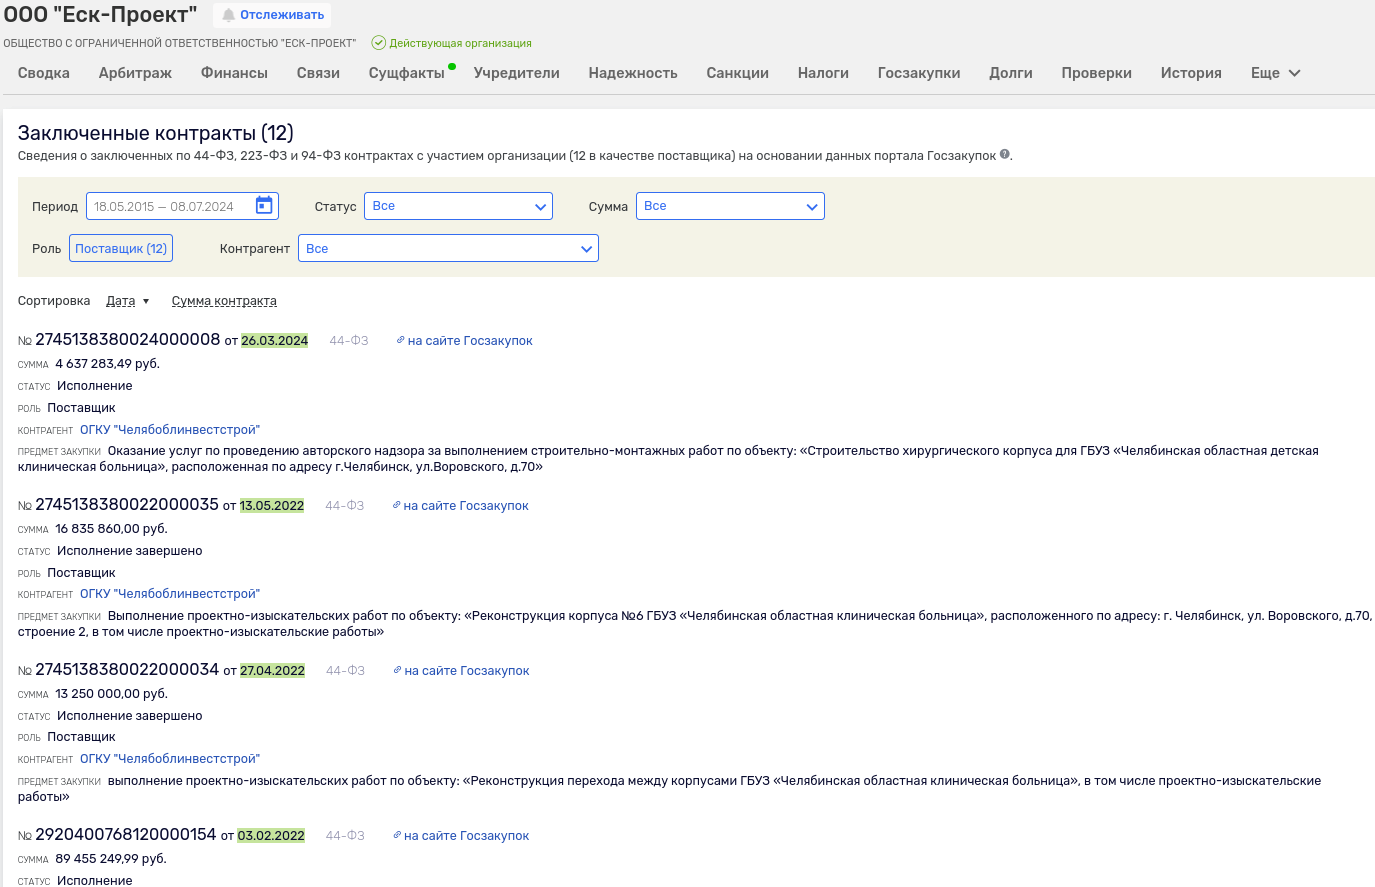Viewport: 1375px width, 887px height.
Task: Click the Действующая организация status checkmark
Action: coord(378,43)
